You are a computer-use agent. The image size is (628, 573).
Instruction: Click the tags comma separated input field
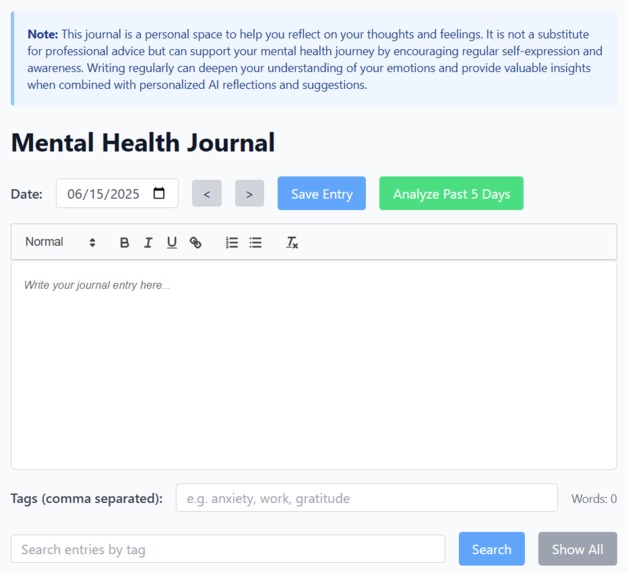[367, 498]
